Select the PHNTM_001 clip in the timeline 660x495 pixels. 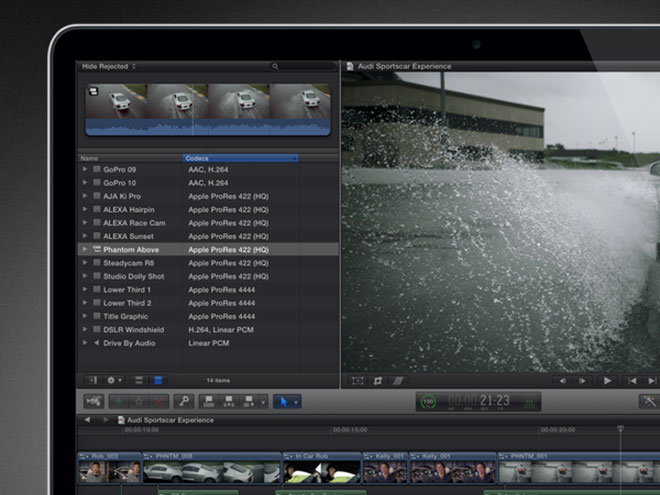tap(579, 468)
